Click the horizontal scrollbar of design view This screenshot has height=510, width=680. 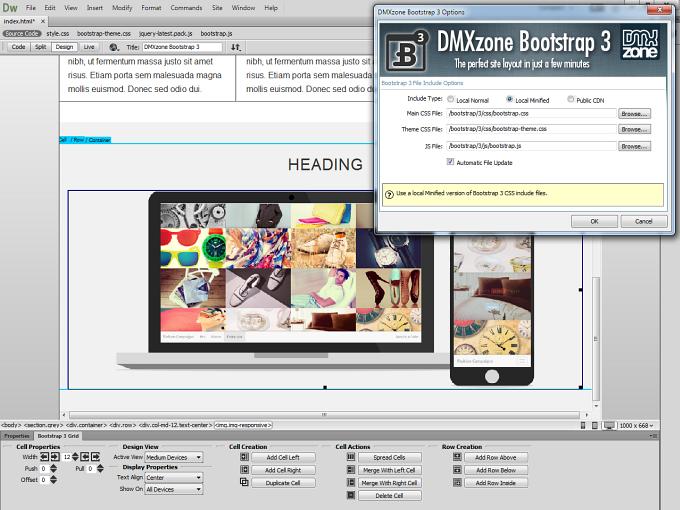(324, 415)
